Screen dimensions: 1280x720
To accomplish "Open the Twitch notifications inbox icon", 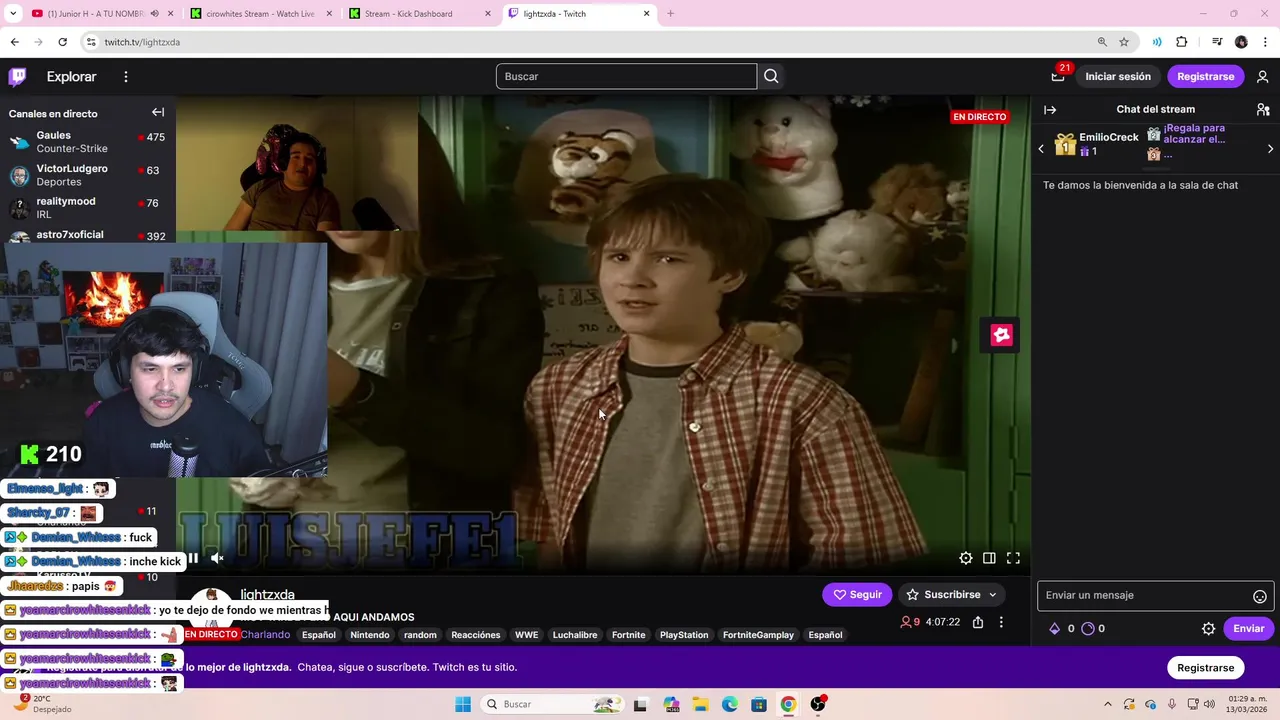I will point(1058,76).
